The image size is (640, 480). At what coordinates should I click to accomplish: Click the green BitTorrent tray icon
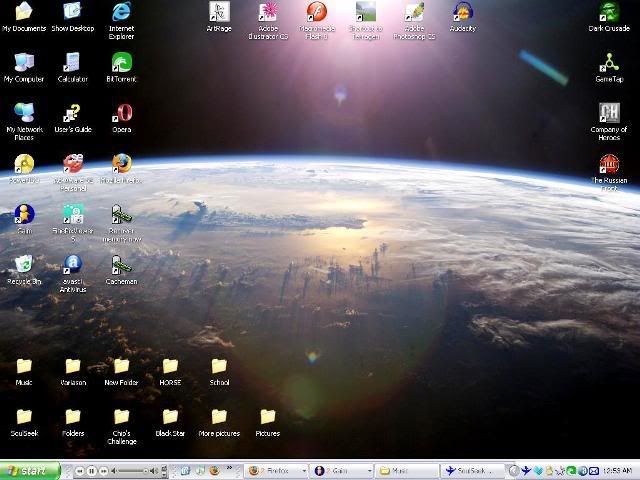coord(571,471)
